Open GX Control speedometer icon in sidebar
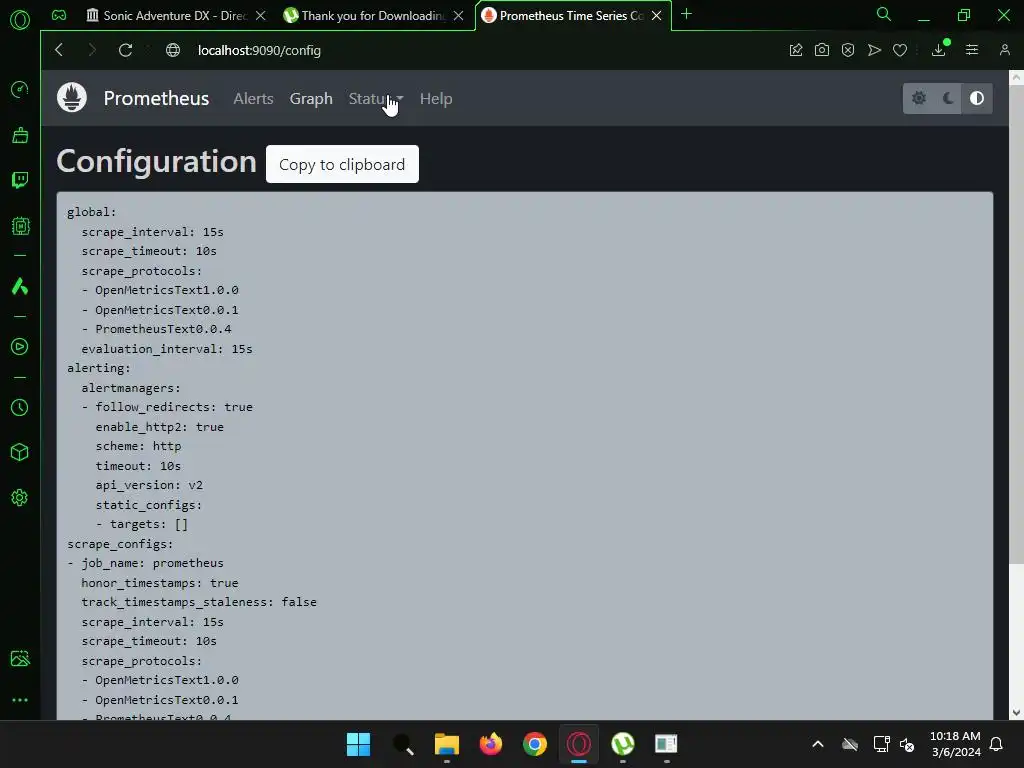1024x768 pixels. [20, 89]
